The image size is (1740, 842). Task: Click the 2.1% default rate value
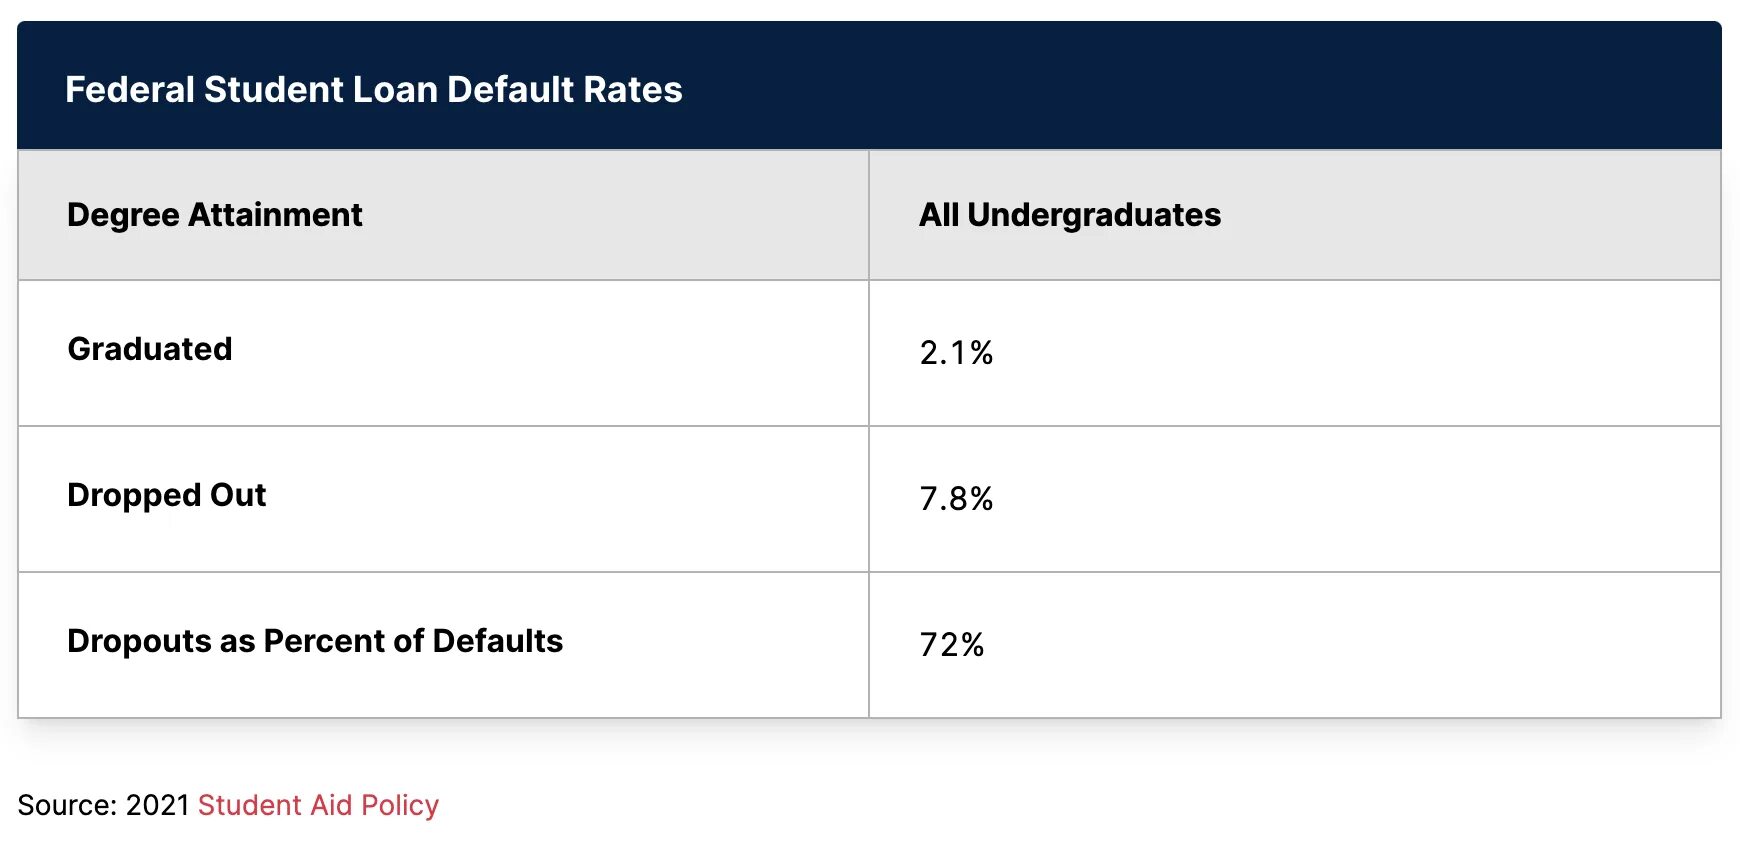[x=956, y=353]
